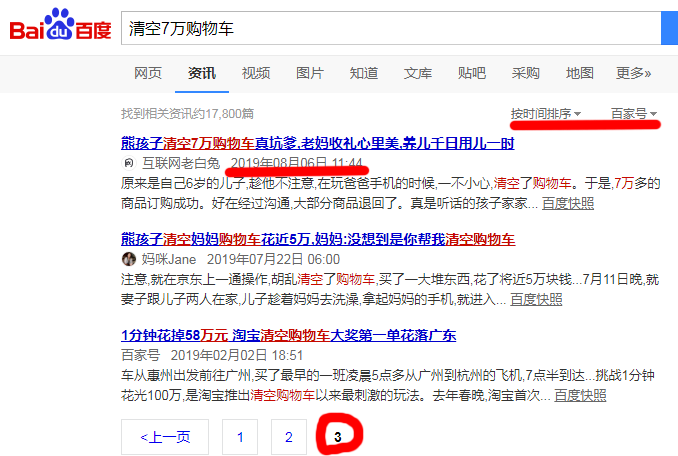Jump to results page 1
678x456 pixels.
pyautogui.click(x=240, y=437)
